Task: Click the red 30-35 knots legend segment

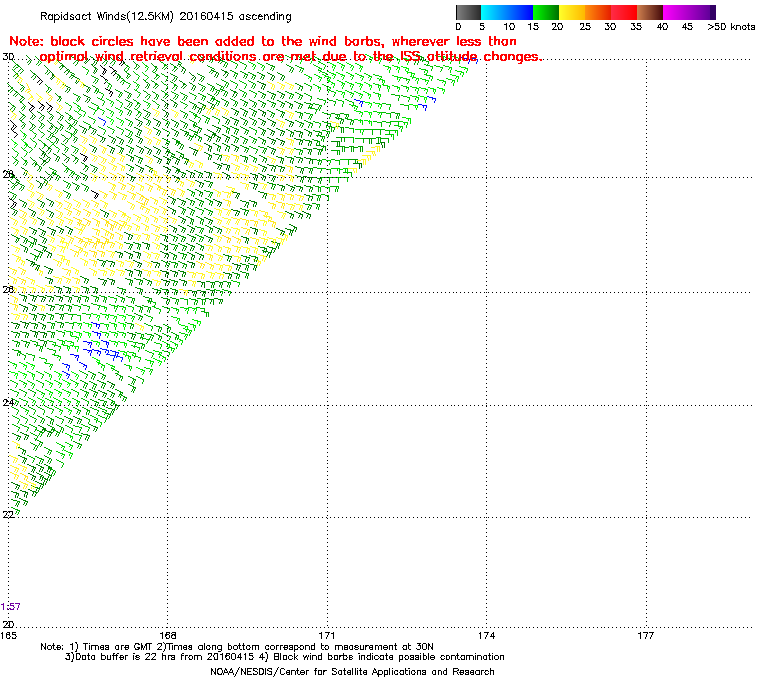Action: pyautogui.click(x=624, y=12)
